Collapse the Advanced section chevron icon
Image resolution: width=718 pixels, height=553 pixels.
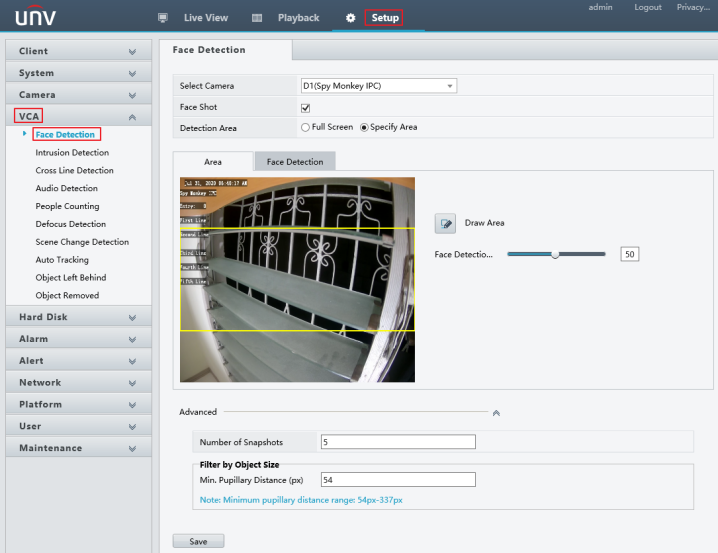(496, 412)
